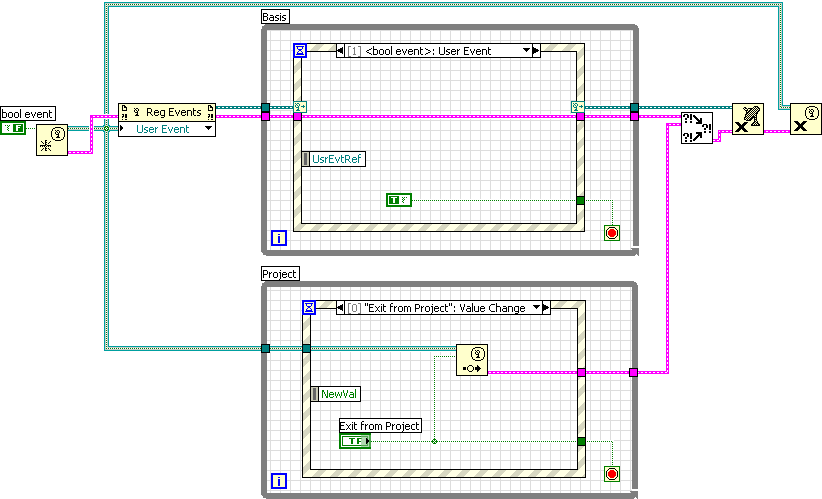Click right dynamic event terminal in Basis structure
822x499 pixels.
tap(577, 107)
